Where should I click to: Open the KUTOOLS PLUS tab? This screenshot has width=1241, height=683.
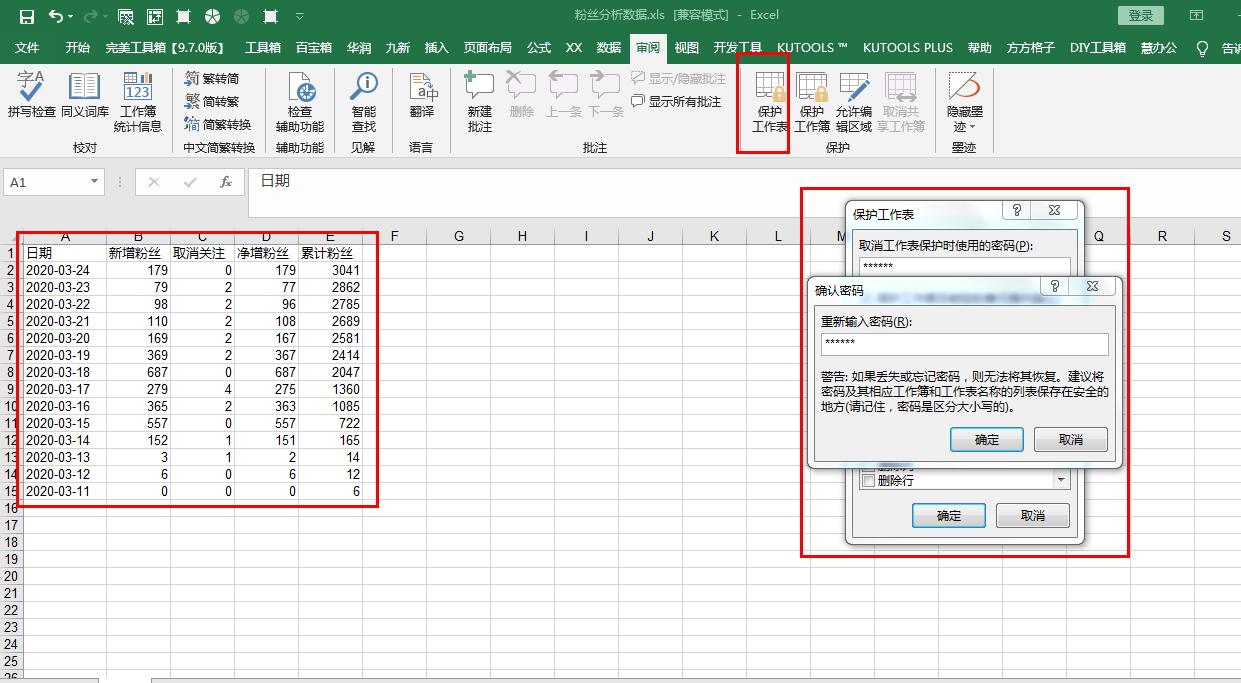point(906,47)
